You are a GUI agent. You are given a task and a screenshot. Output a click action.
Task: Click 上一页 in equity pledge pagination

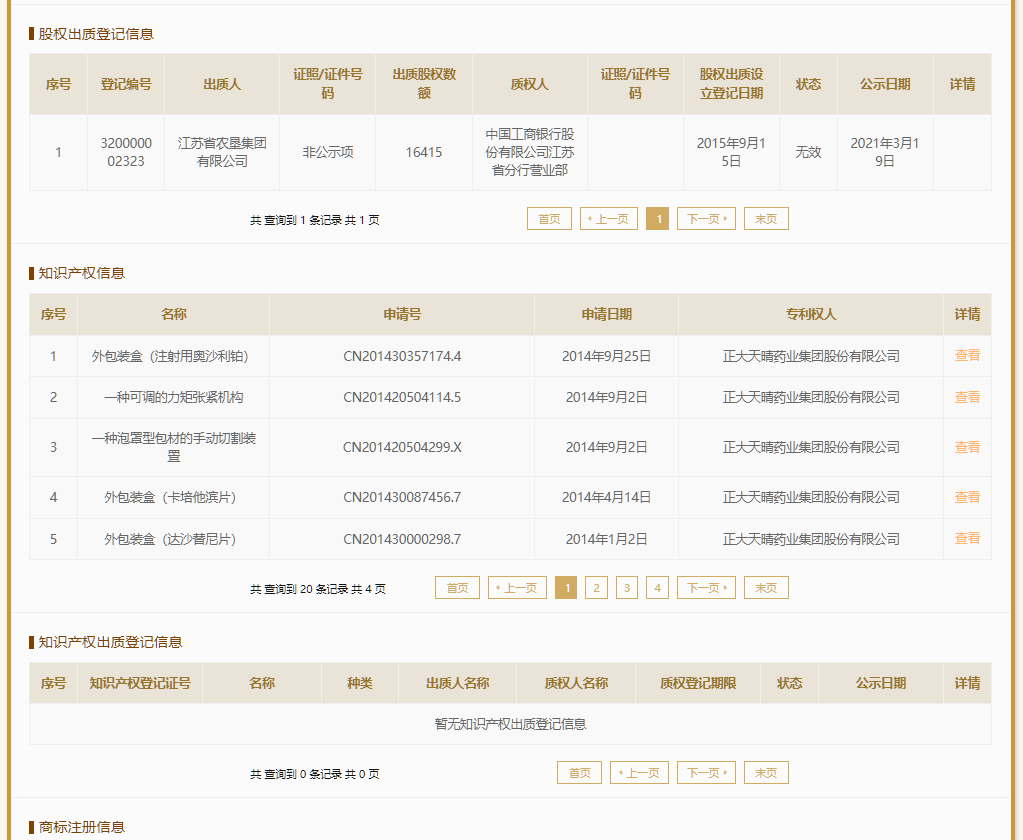(609, 219)
